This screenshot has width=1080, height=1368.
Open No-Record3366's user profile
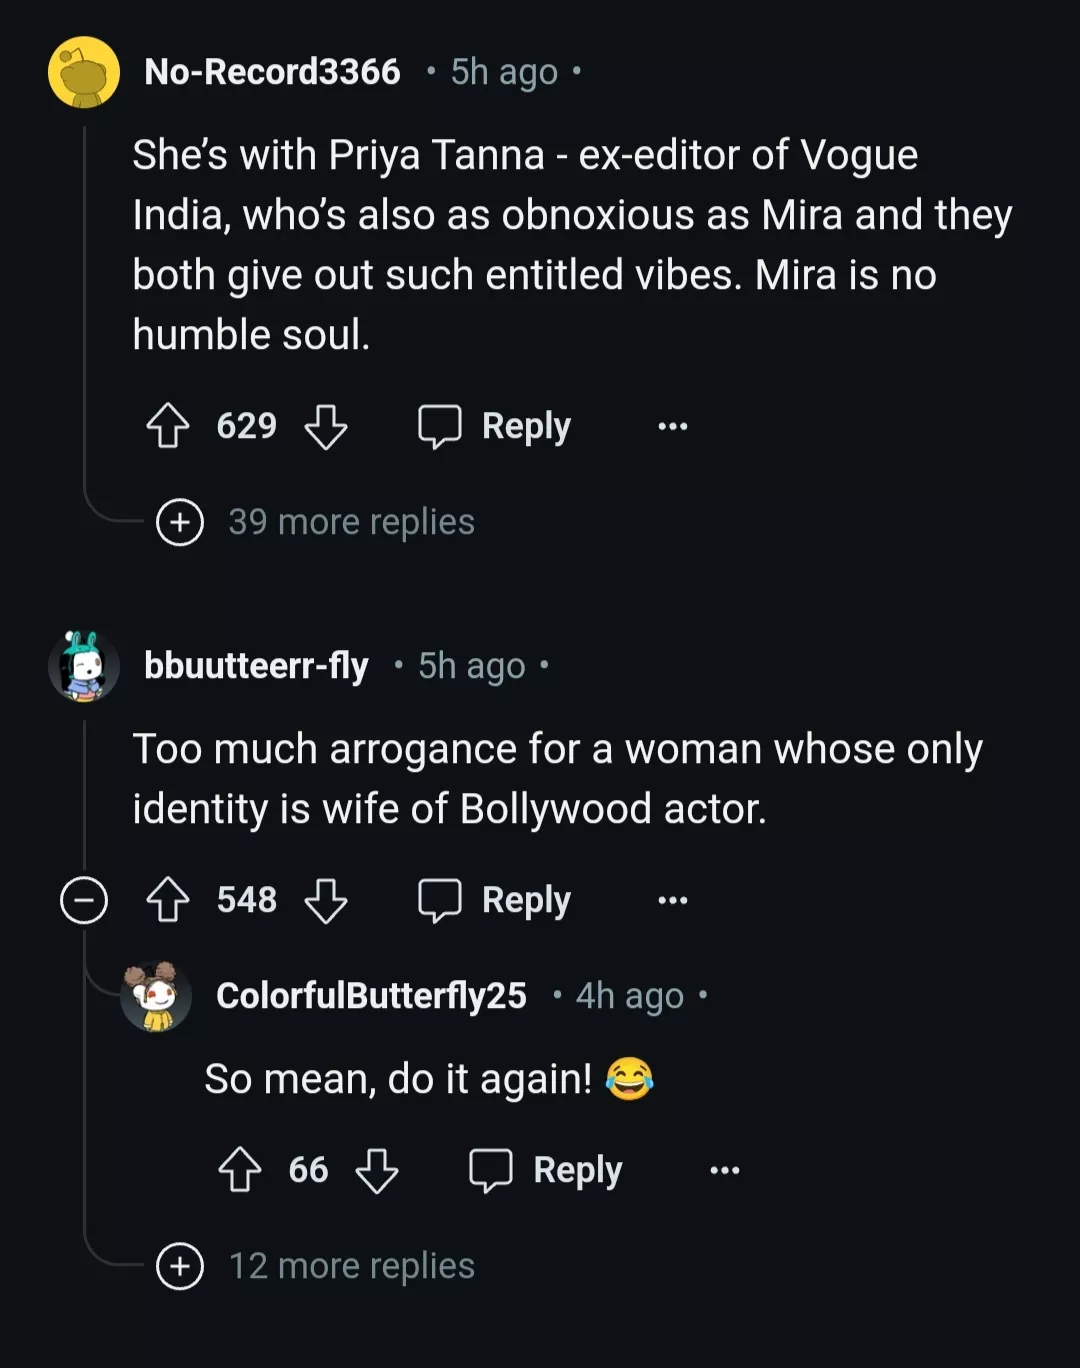point(272,72)
